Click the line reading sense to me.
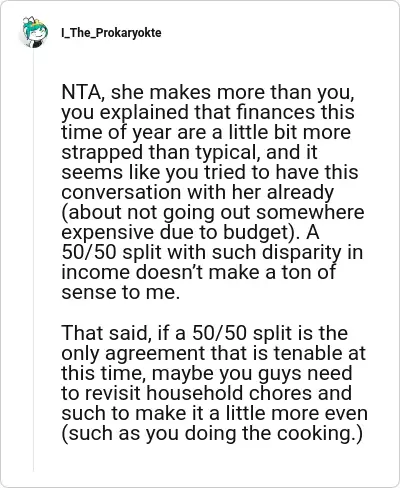The height and width of the screenshot is (488, 400). (121, 292)
